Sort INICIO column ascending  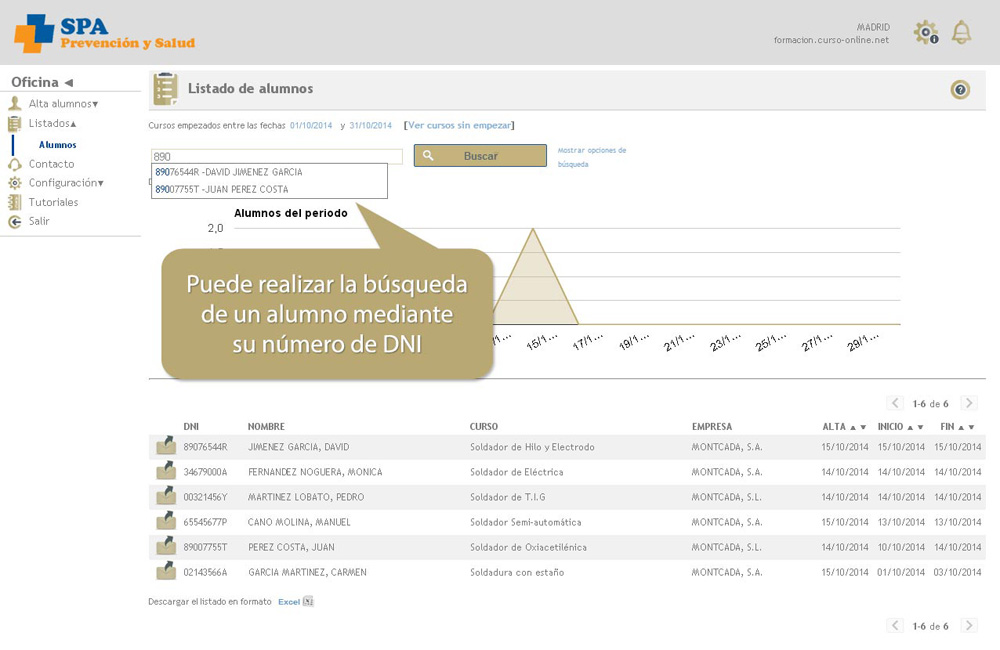coord(910,427)
